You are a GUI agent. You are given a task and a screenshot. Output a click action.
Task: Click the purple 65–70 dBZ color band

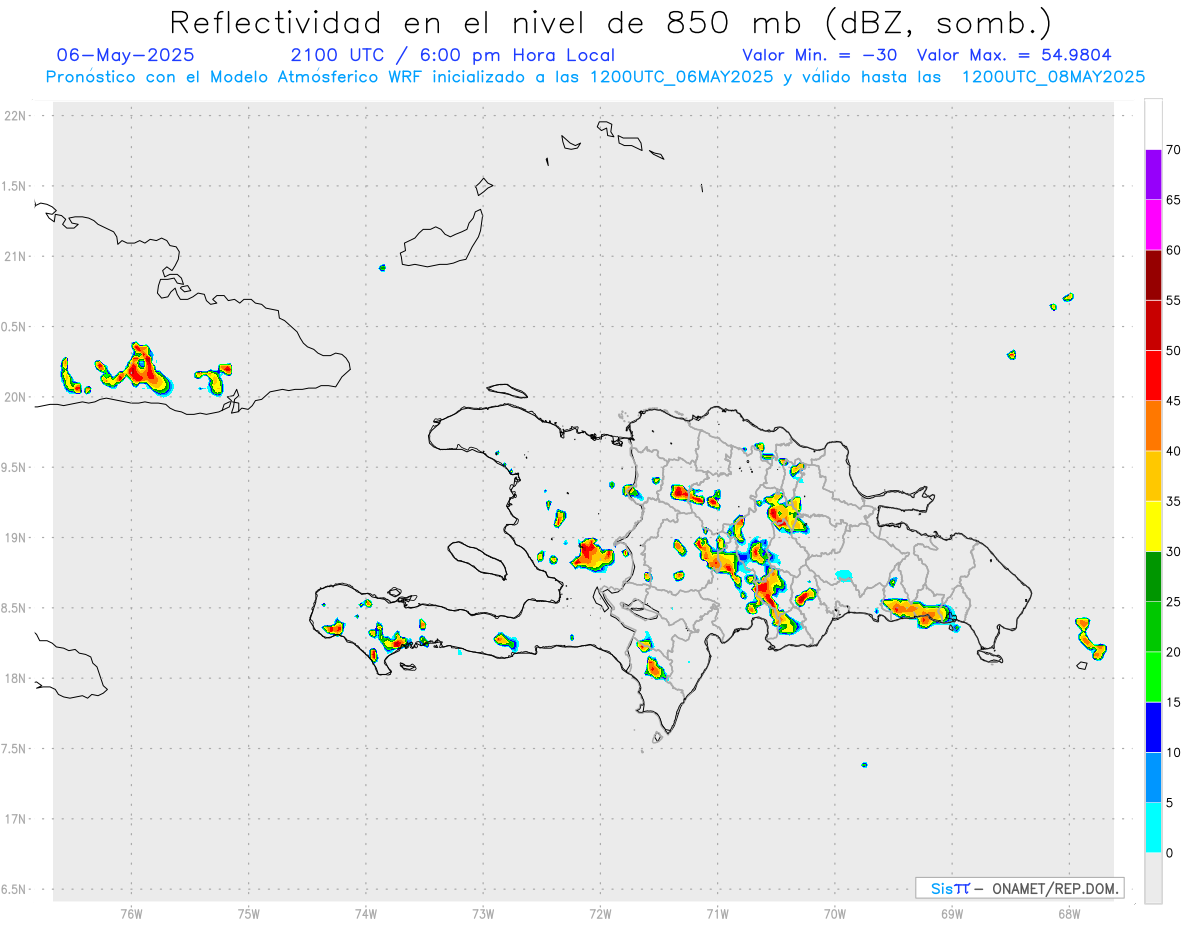click(1153, 175)
